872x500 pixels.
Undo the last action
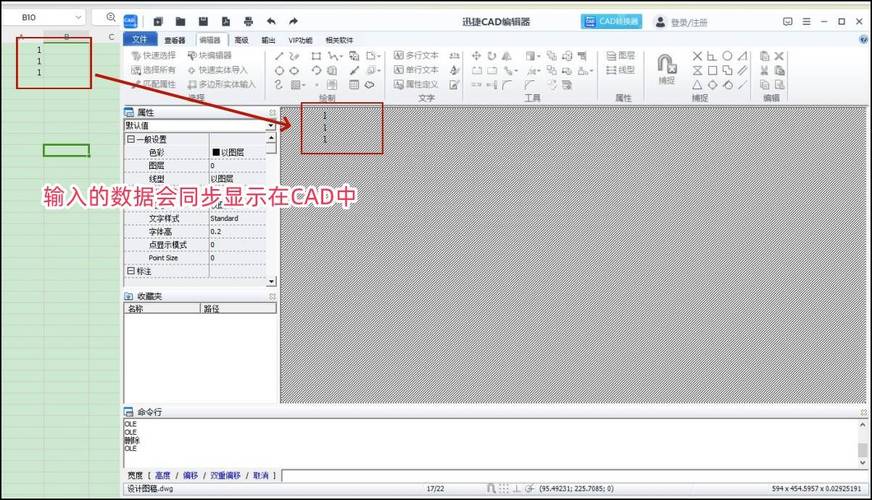pos(271,22)
